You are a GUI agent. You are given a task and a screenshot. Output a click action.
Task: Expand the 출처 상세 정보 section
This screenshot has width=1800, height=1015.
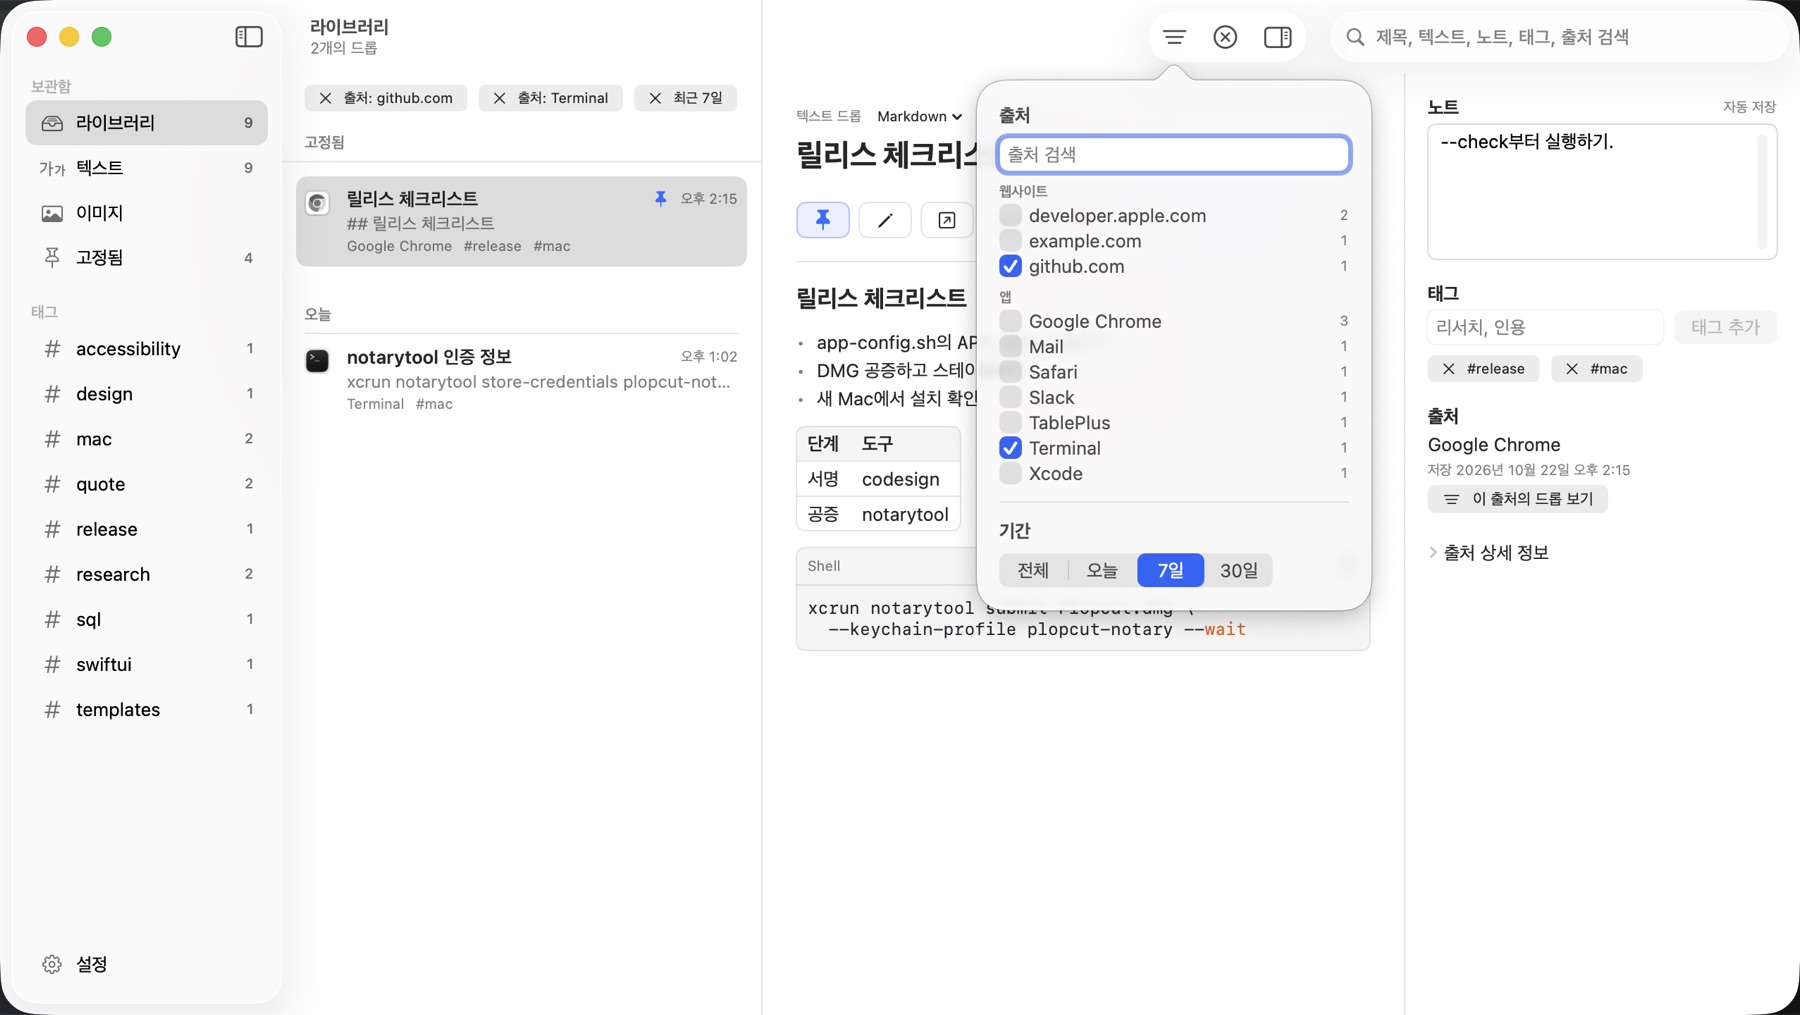[1433, 552]
